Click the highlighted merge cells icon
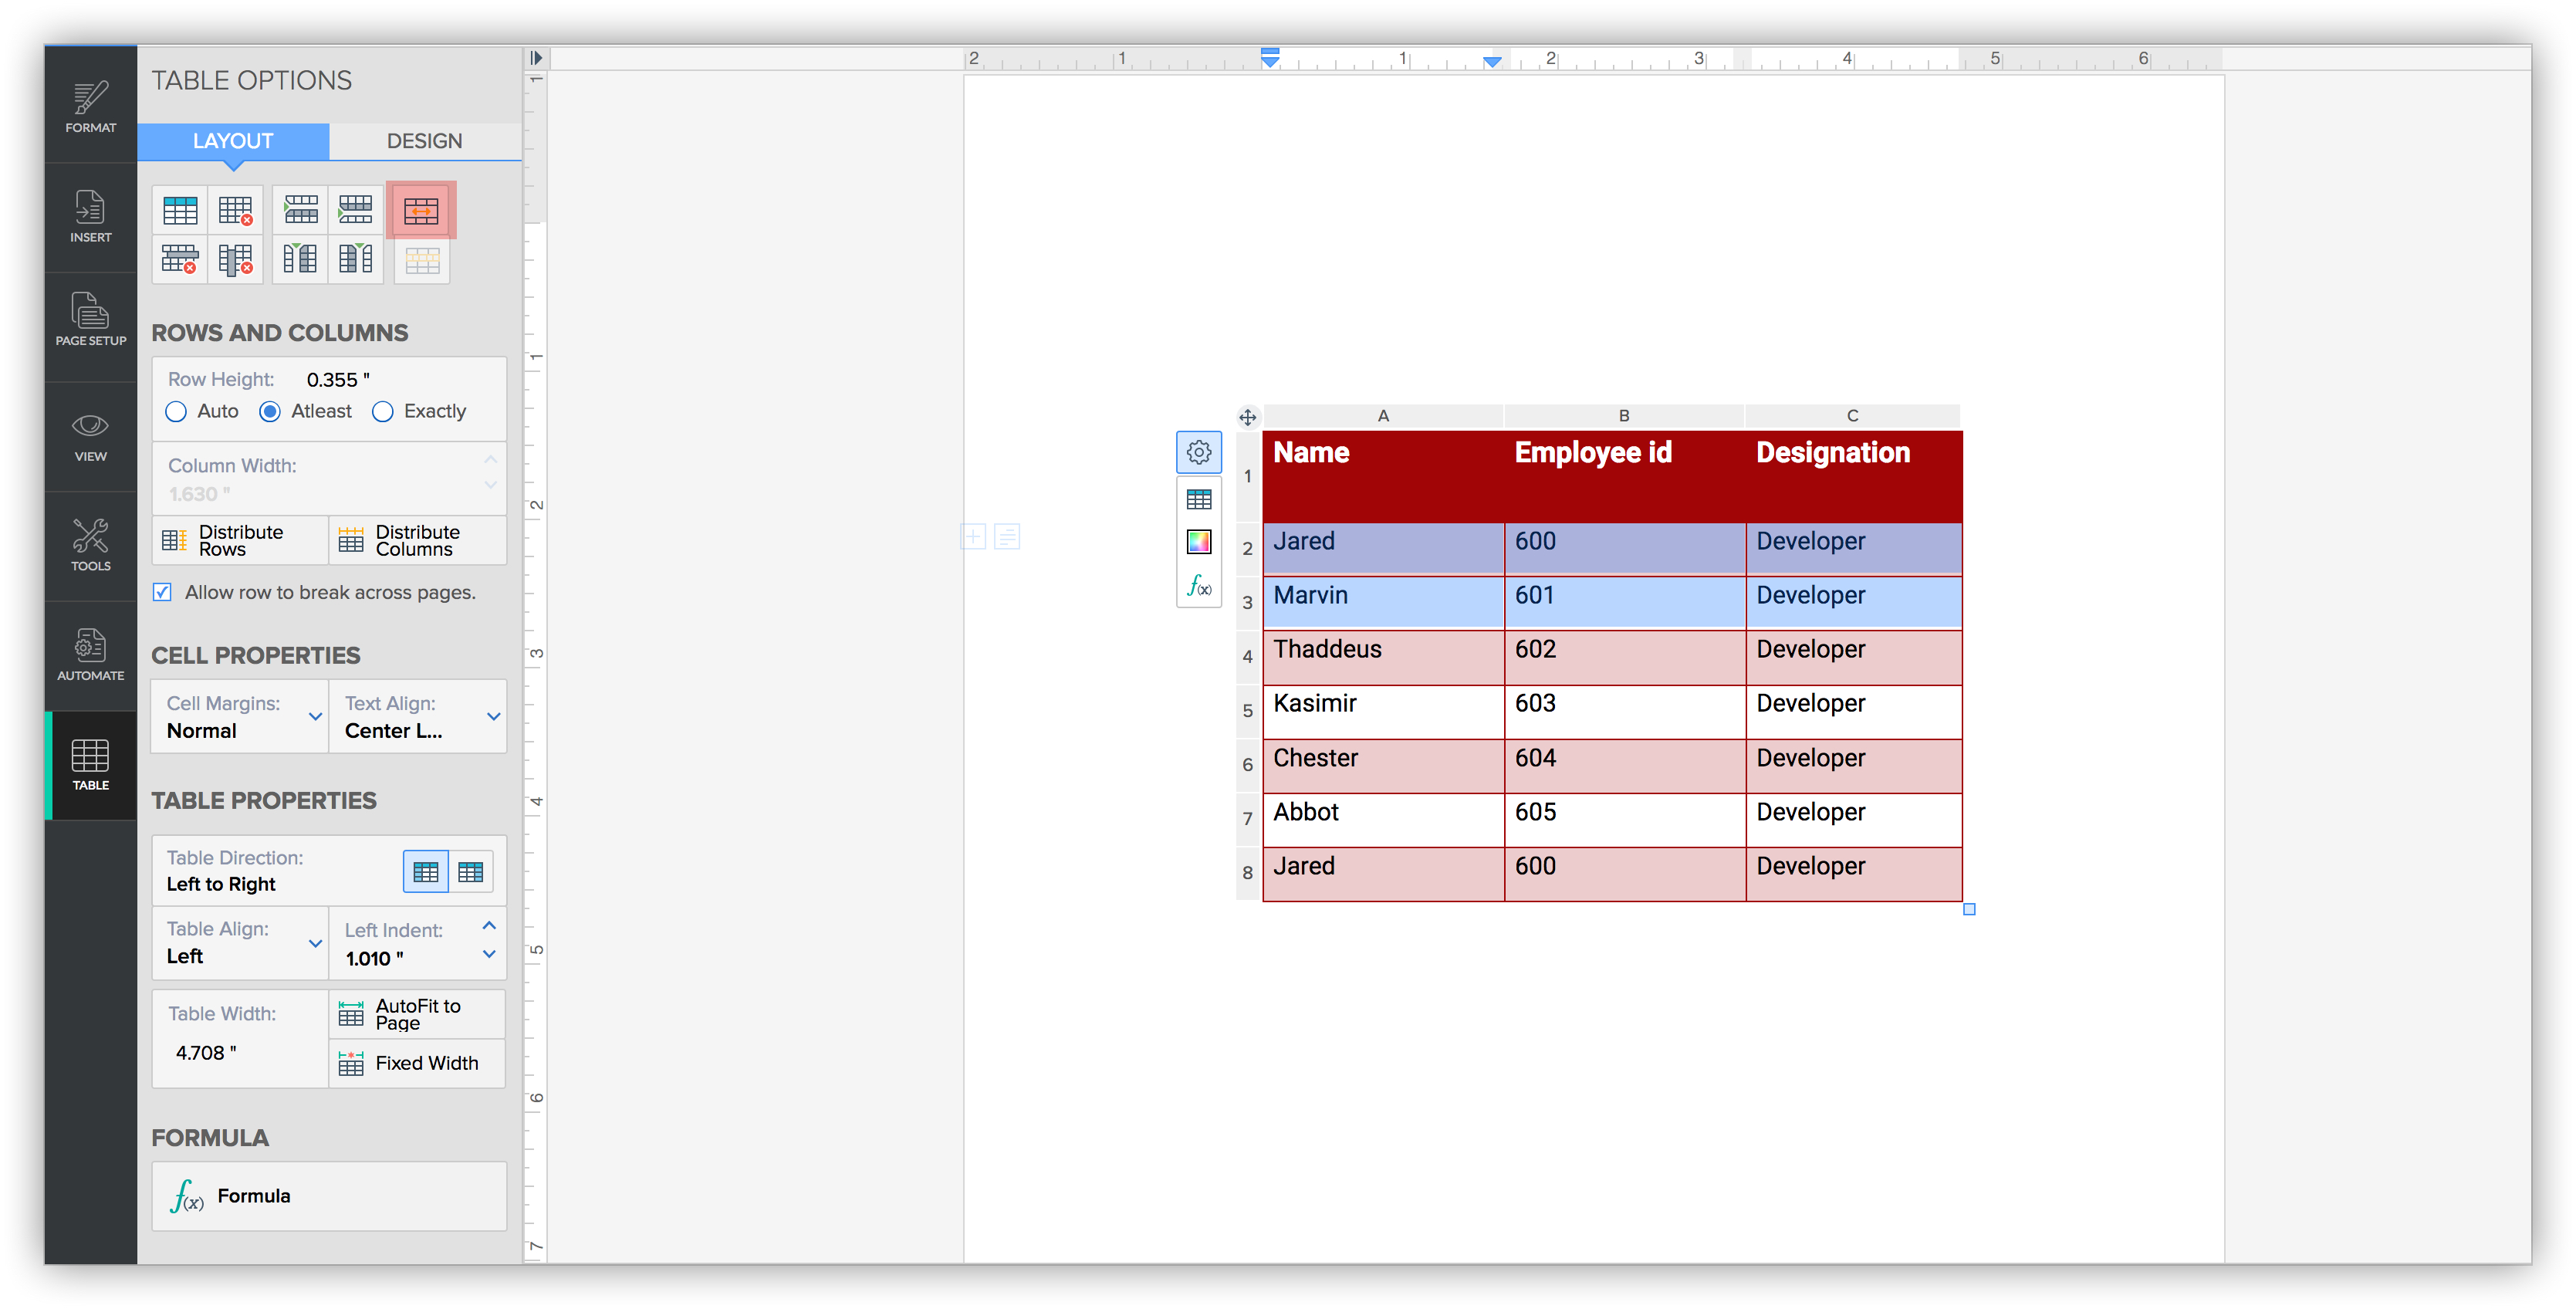The width and height of the screenshot is (2576, 1309). coord(421,211)
